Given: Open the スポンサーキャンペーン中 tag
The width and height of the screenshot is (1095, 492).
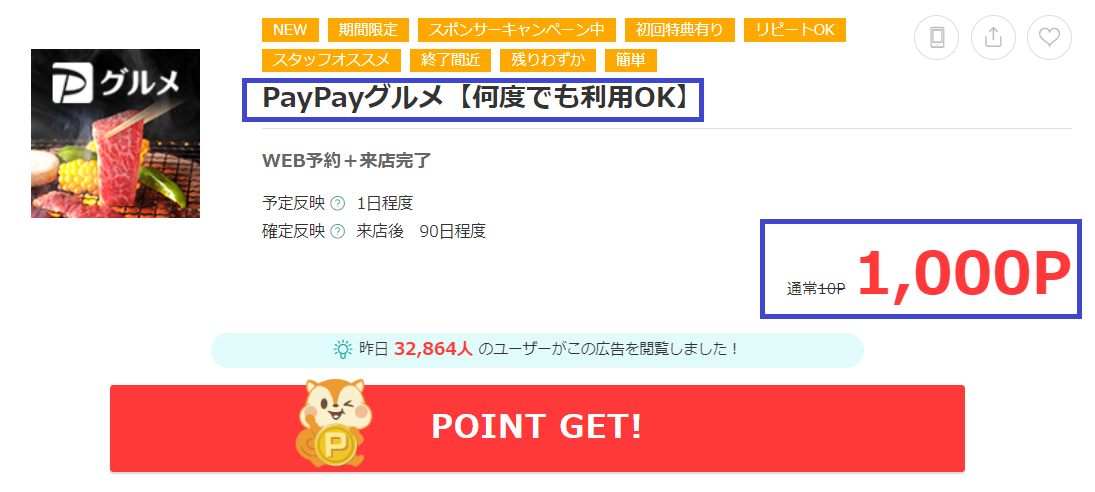Looking at the screenshot, I should [516, 30].
